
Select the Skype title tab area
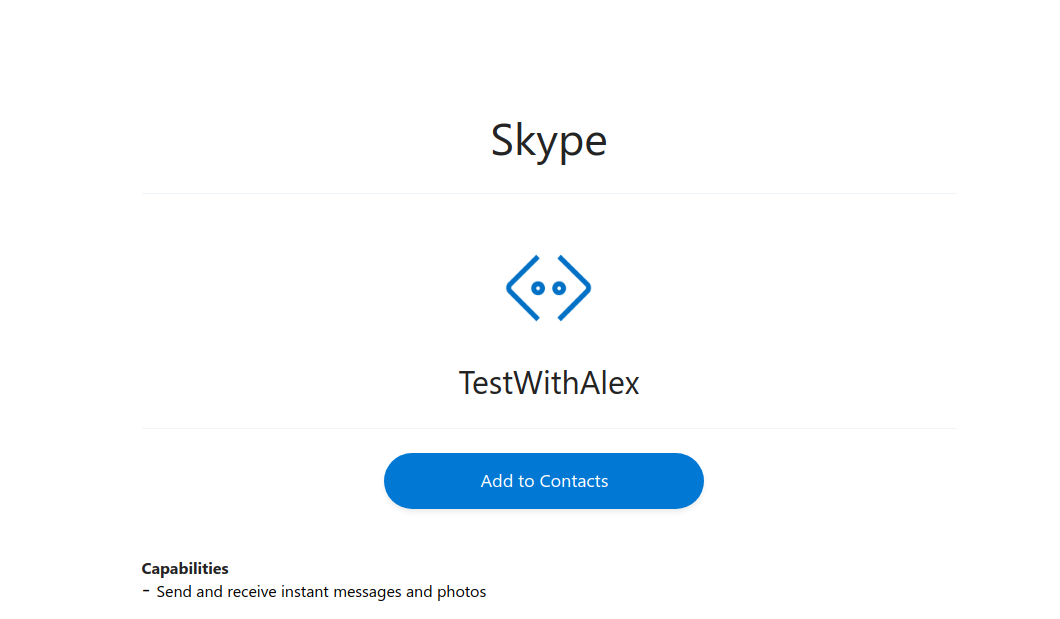coord(548,140)
